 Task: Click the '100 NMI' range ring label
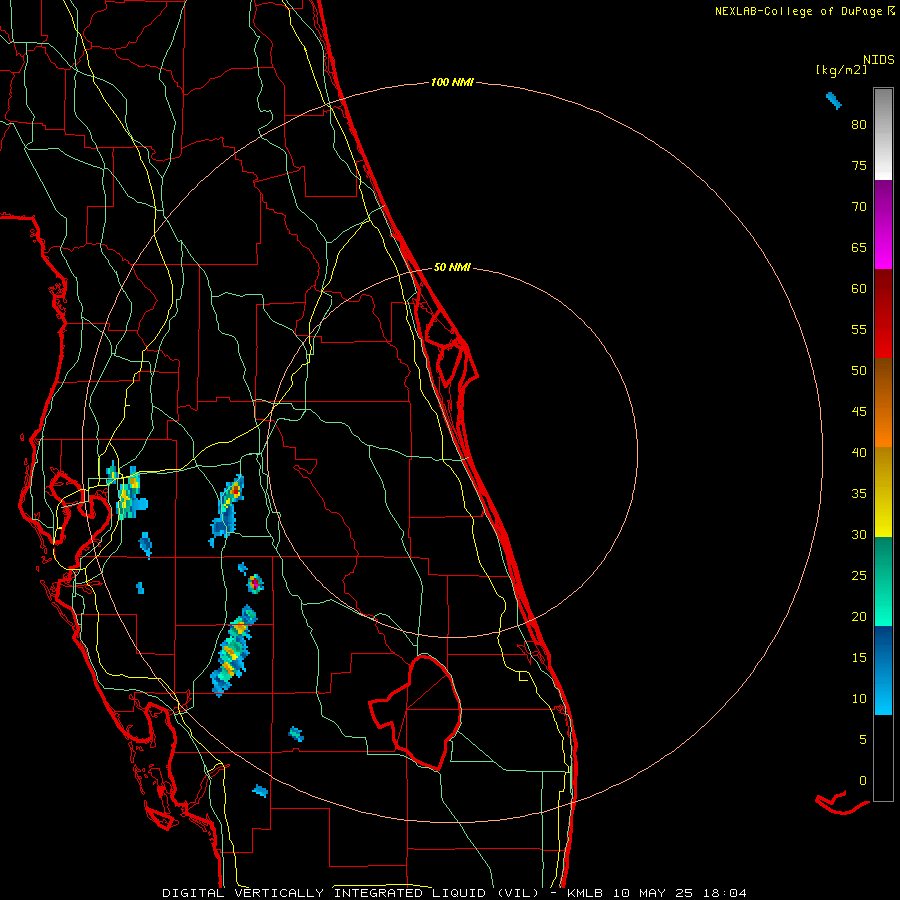point(452,83)
